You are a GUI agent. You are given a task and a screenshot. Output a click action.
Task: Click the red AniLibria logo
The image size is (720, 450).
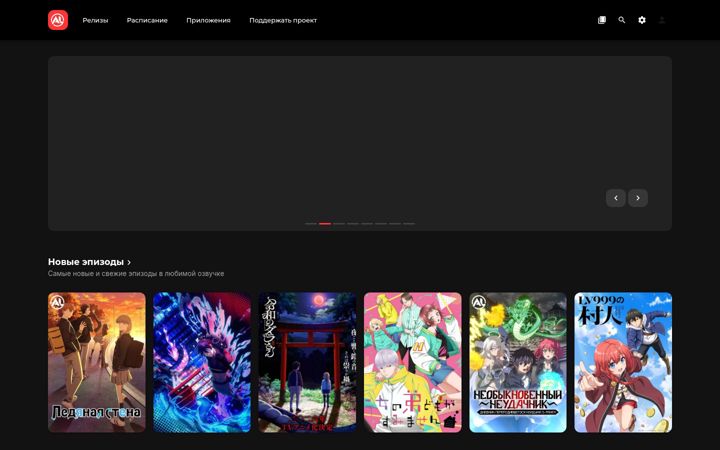point(58,20)
